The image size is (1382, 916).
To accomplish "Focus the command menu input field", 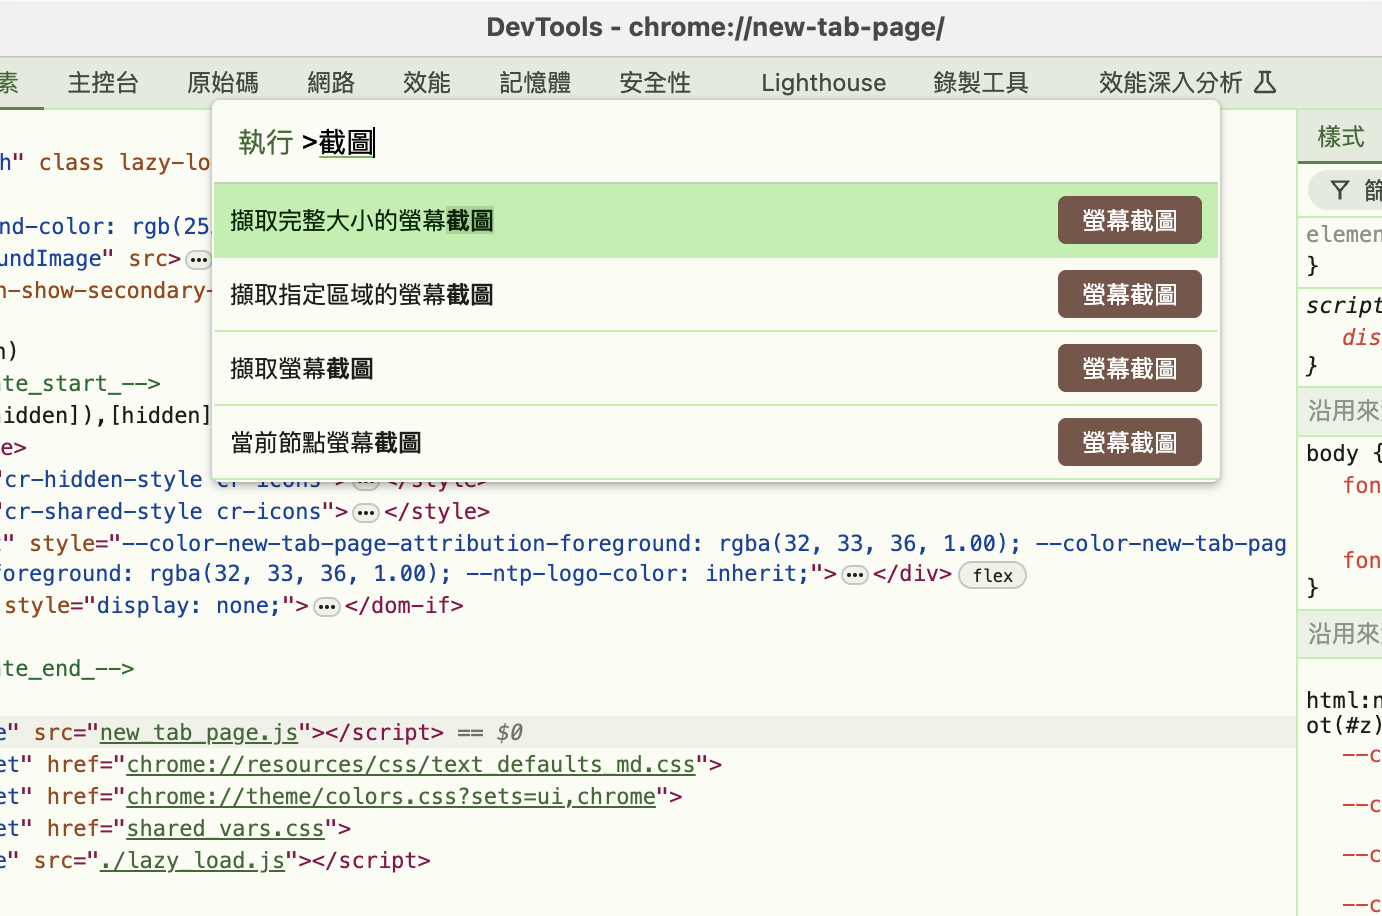I will (716, 142).
